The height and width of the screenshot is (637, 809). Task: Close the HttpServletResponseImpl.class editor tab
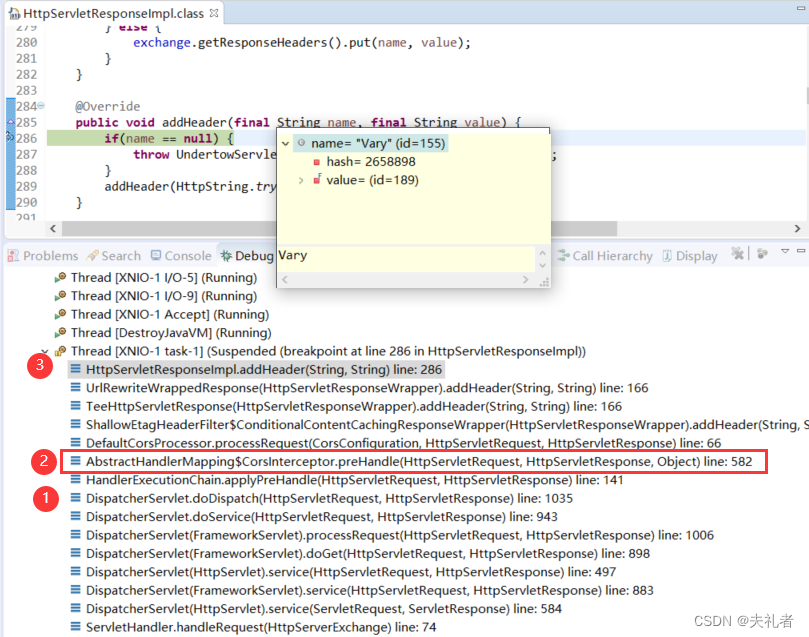tap(214, 13)
